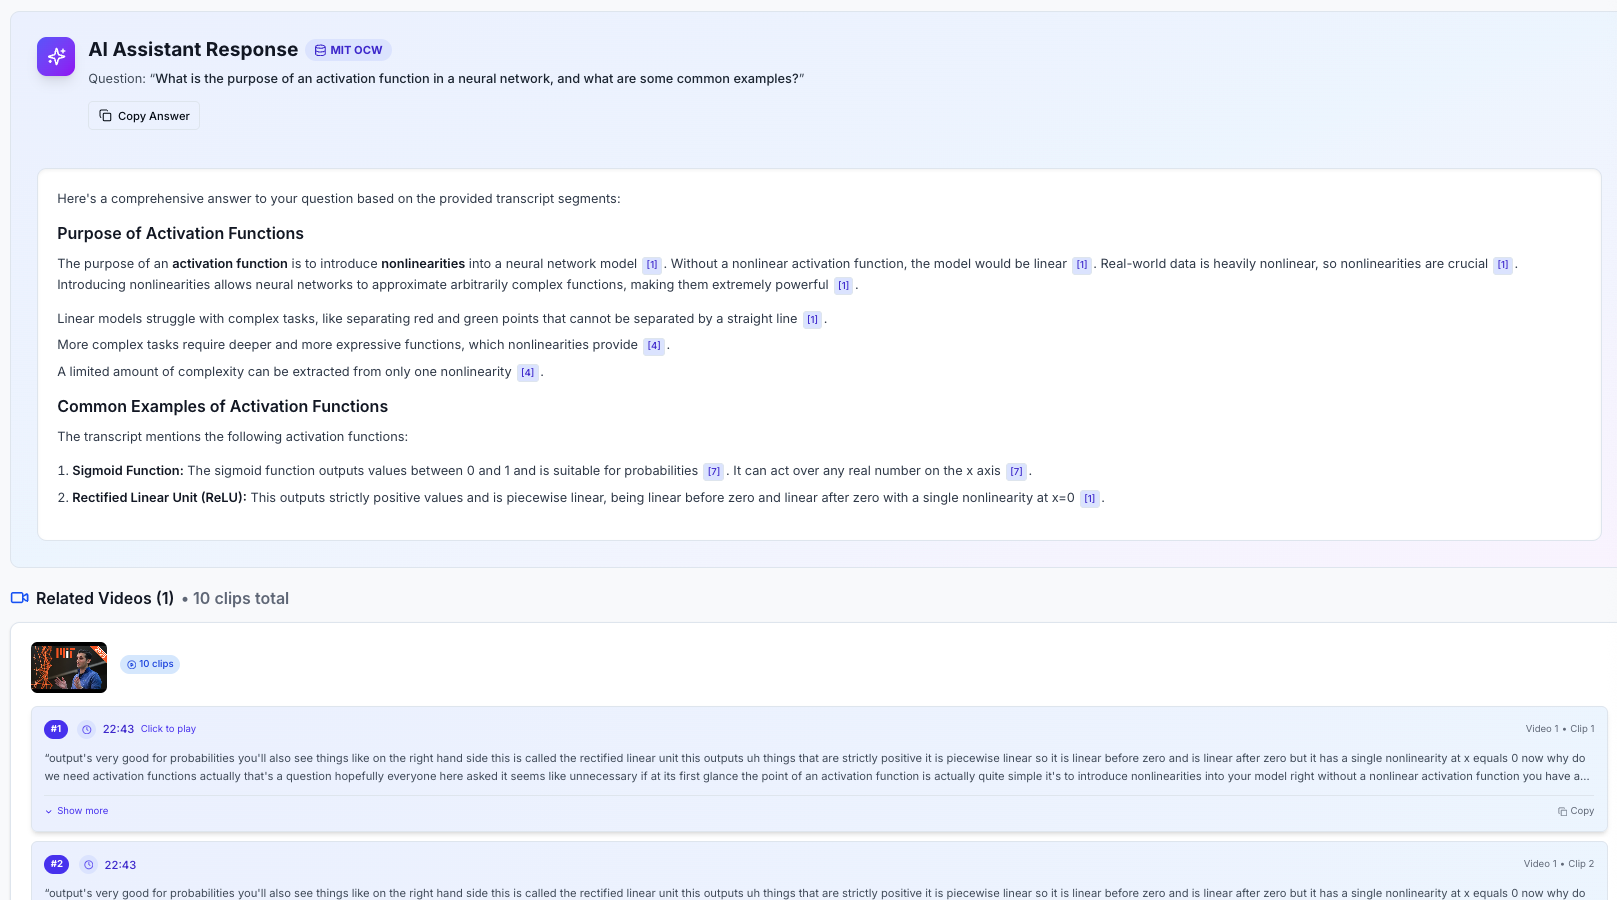Open citation [1] after 'nonlinearities are crucial'
This screenshot has width=1617, height=900.
(1503, 265)
